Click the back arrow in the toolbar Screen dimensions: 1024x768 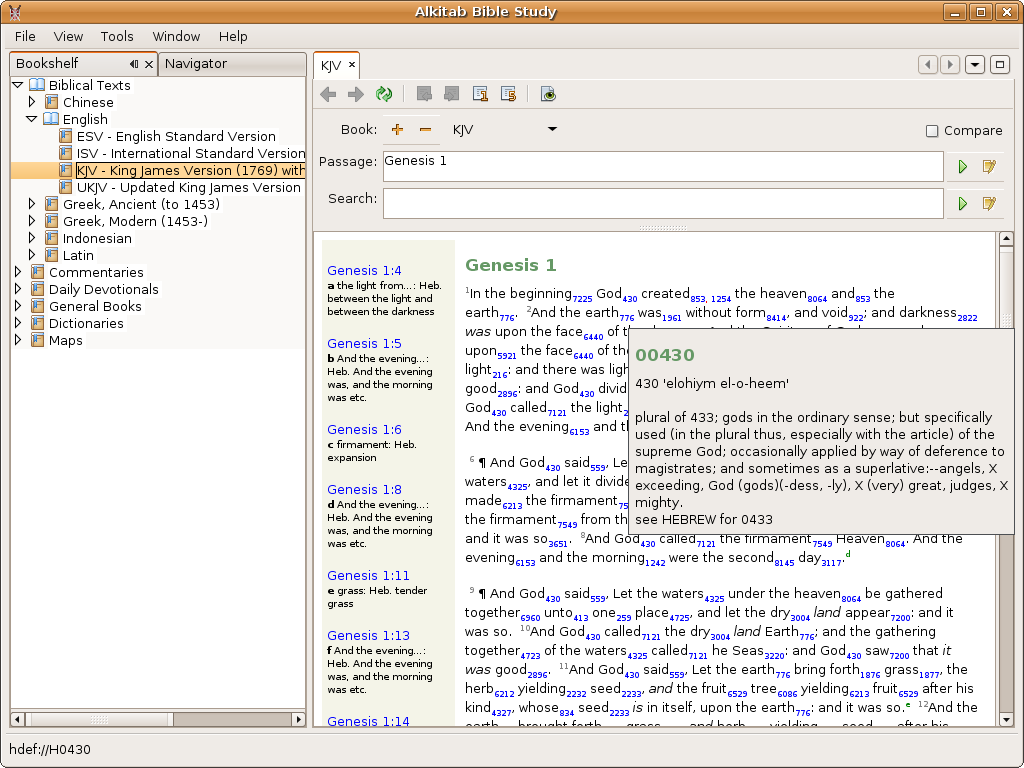coord(328,94)
